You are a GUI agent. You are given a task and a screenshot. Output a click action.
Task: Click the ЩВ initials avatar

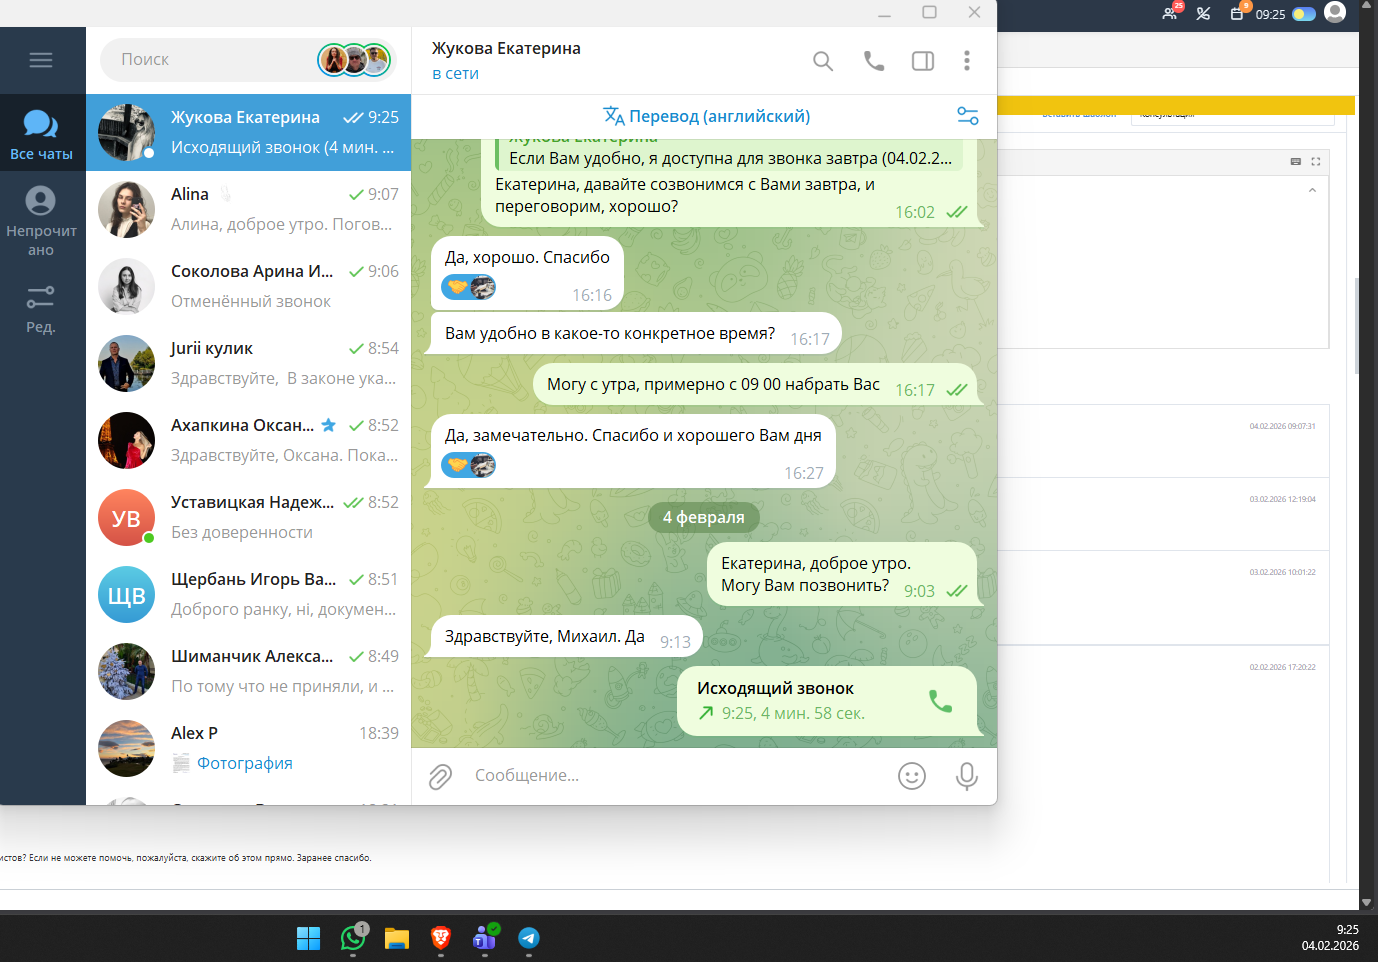pyautogui.click(x=126, y=594)
